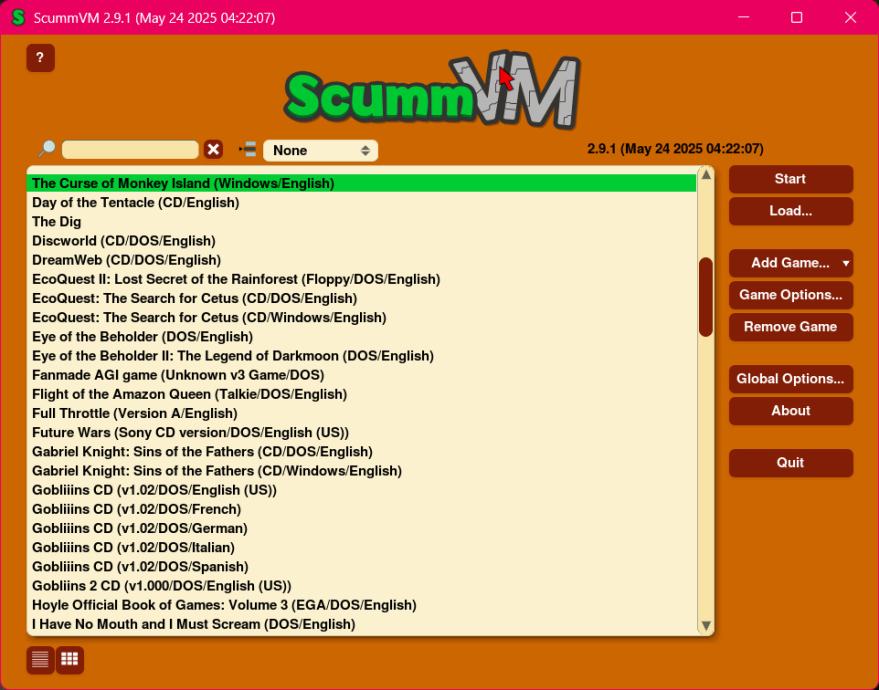
Task: Select EcoQuest II: Lost Secret of the Rainforest
Action: [361, 279]
